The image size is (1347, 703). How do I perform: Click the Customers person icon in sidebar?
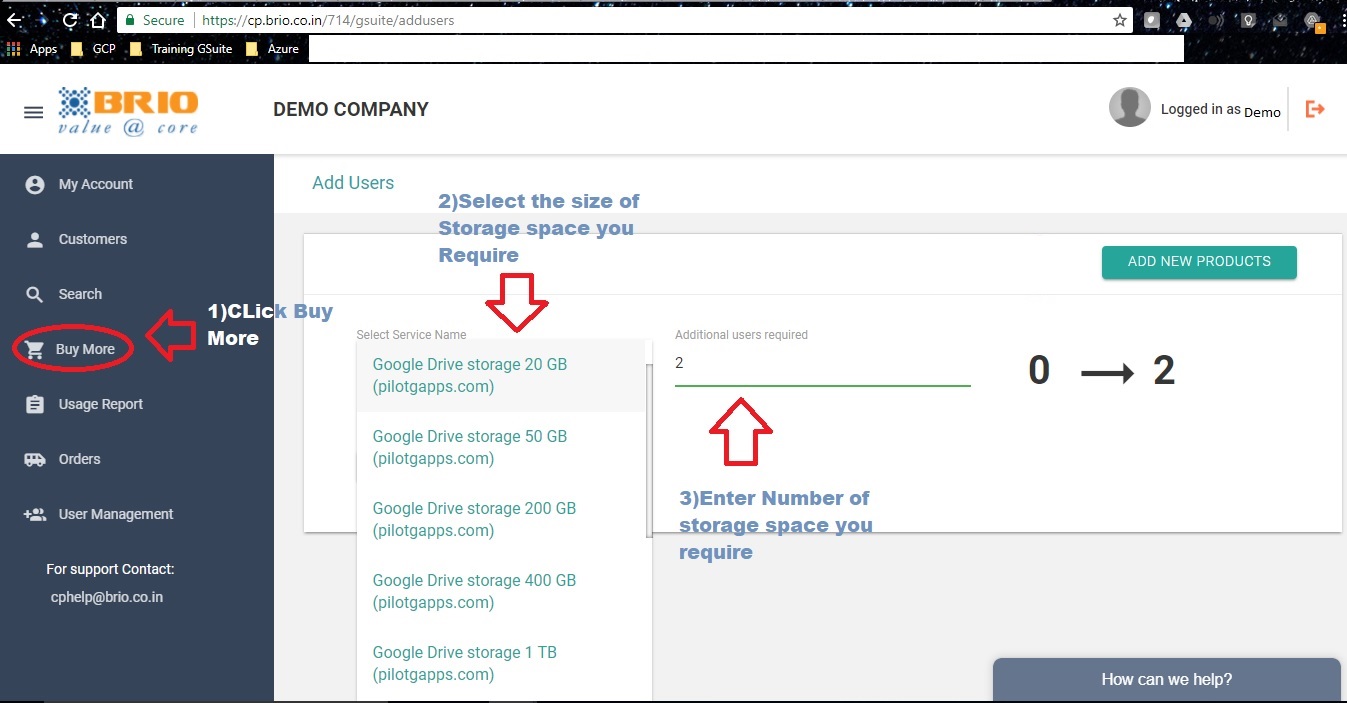tap(35, 240)
